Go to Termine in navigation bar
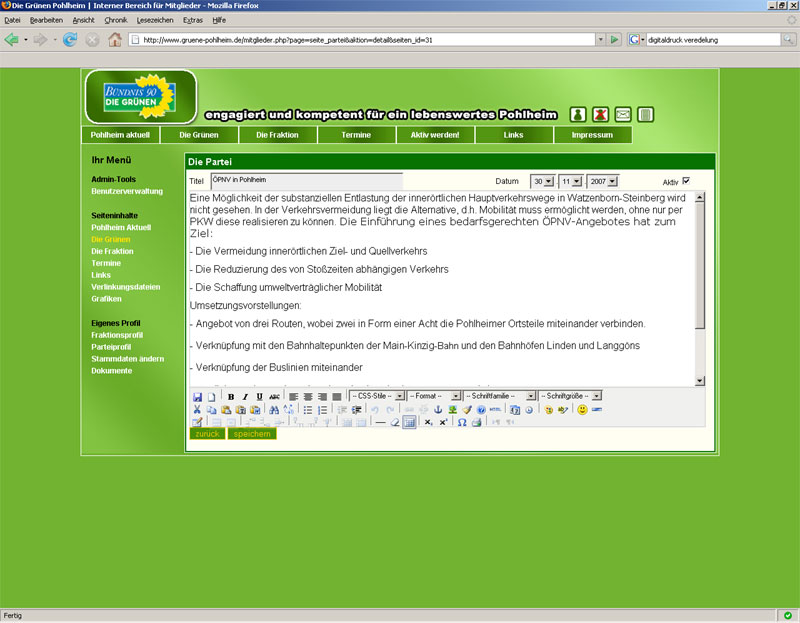Screen dimensions: 800x623 coord(356,135)
